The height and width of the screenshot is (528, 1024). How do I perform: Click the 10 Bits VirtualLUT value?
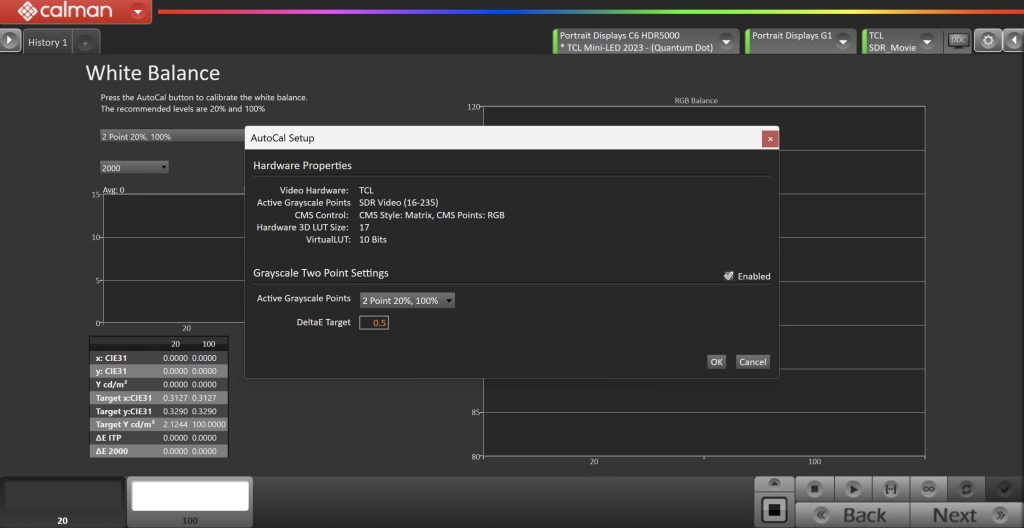(x=373, y=240)
